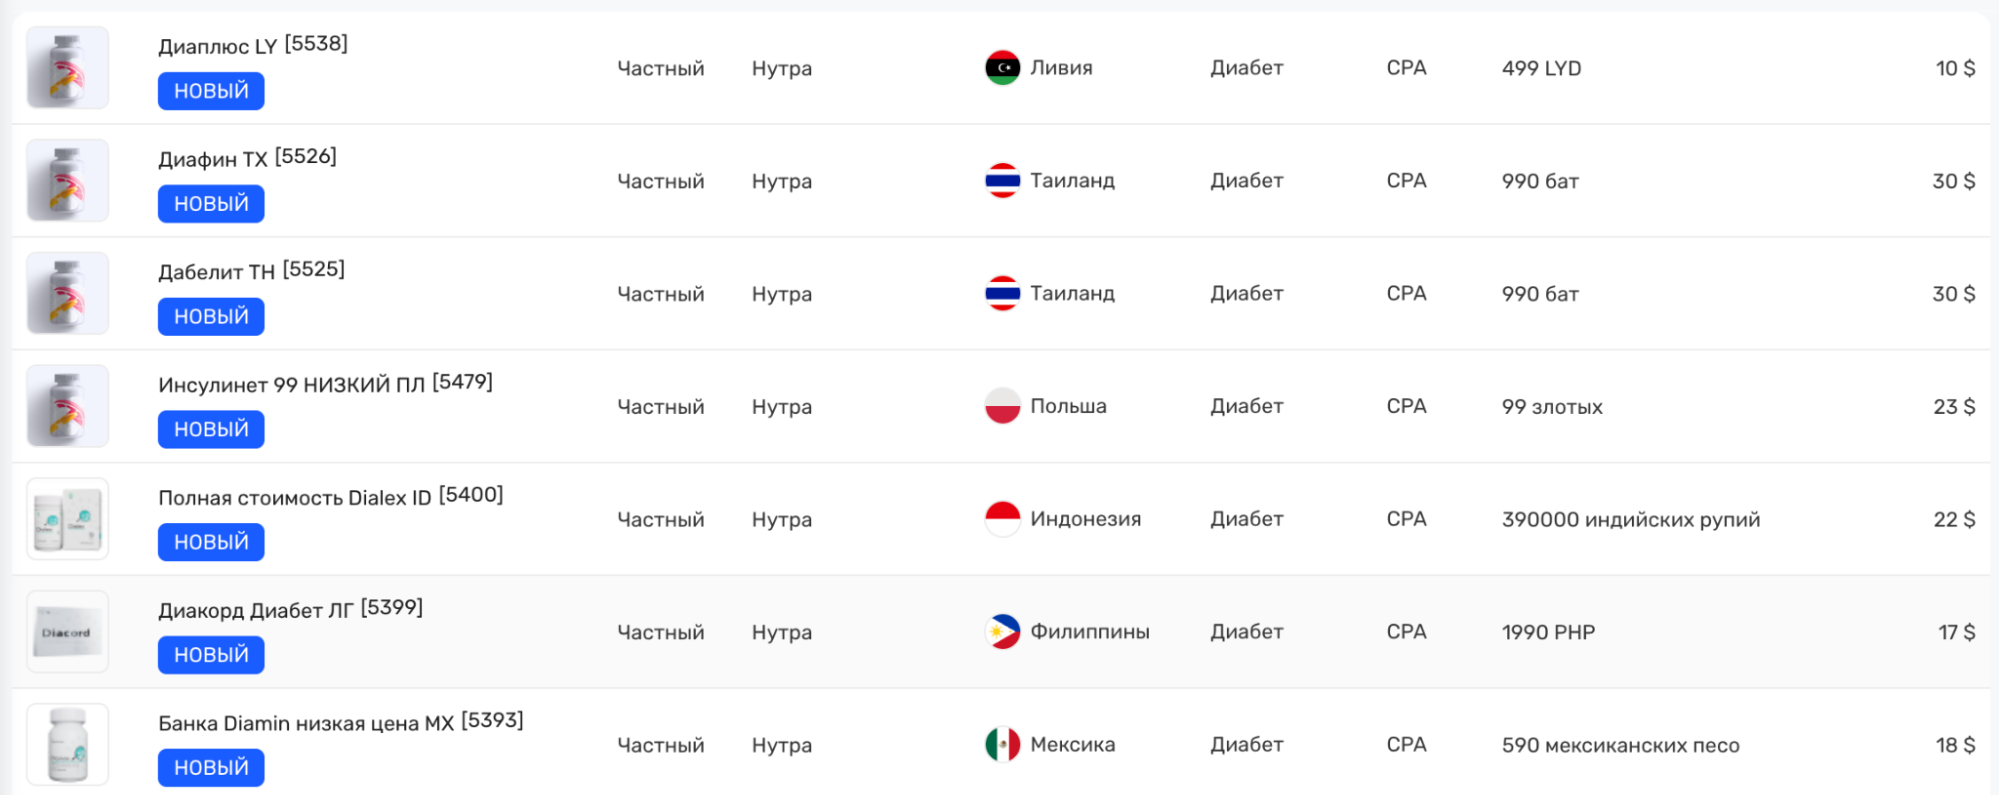Open the Dialex ID product thumbnail

(67, 519)
